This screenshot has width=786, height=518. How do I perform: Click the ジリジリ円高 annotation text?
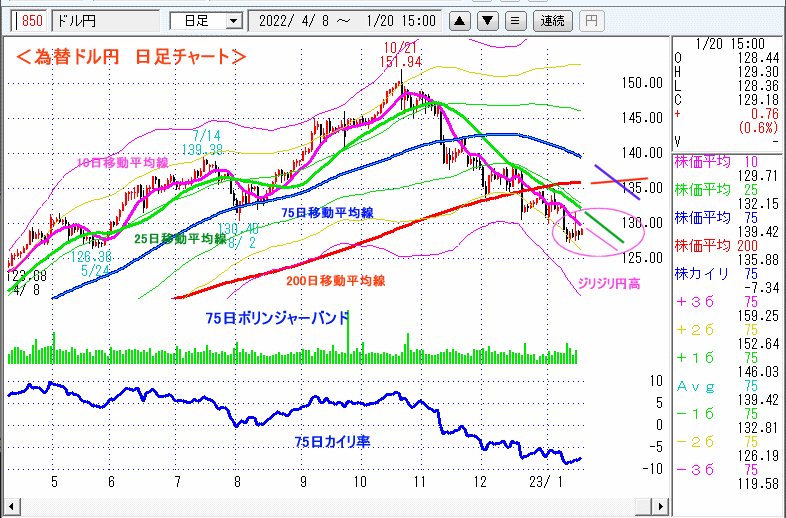610,285
